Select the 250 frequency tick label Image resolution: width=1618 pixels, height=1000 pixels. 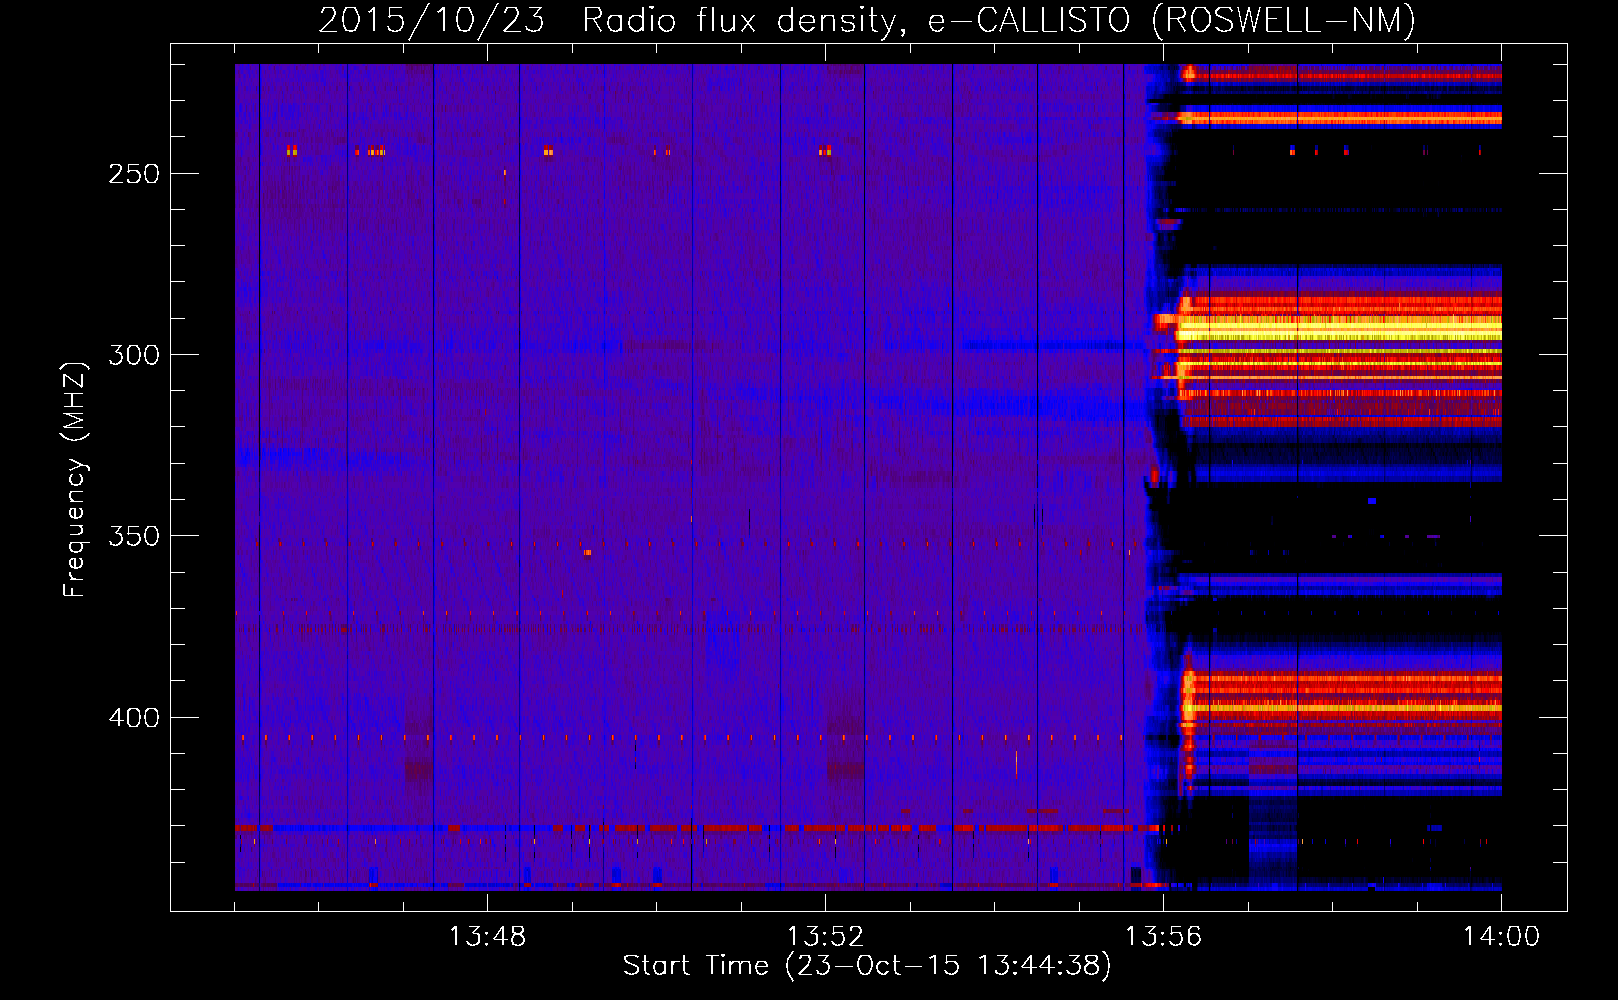[133, 174]
